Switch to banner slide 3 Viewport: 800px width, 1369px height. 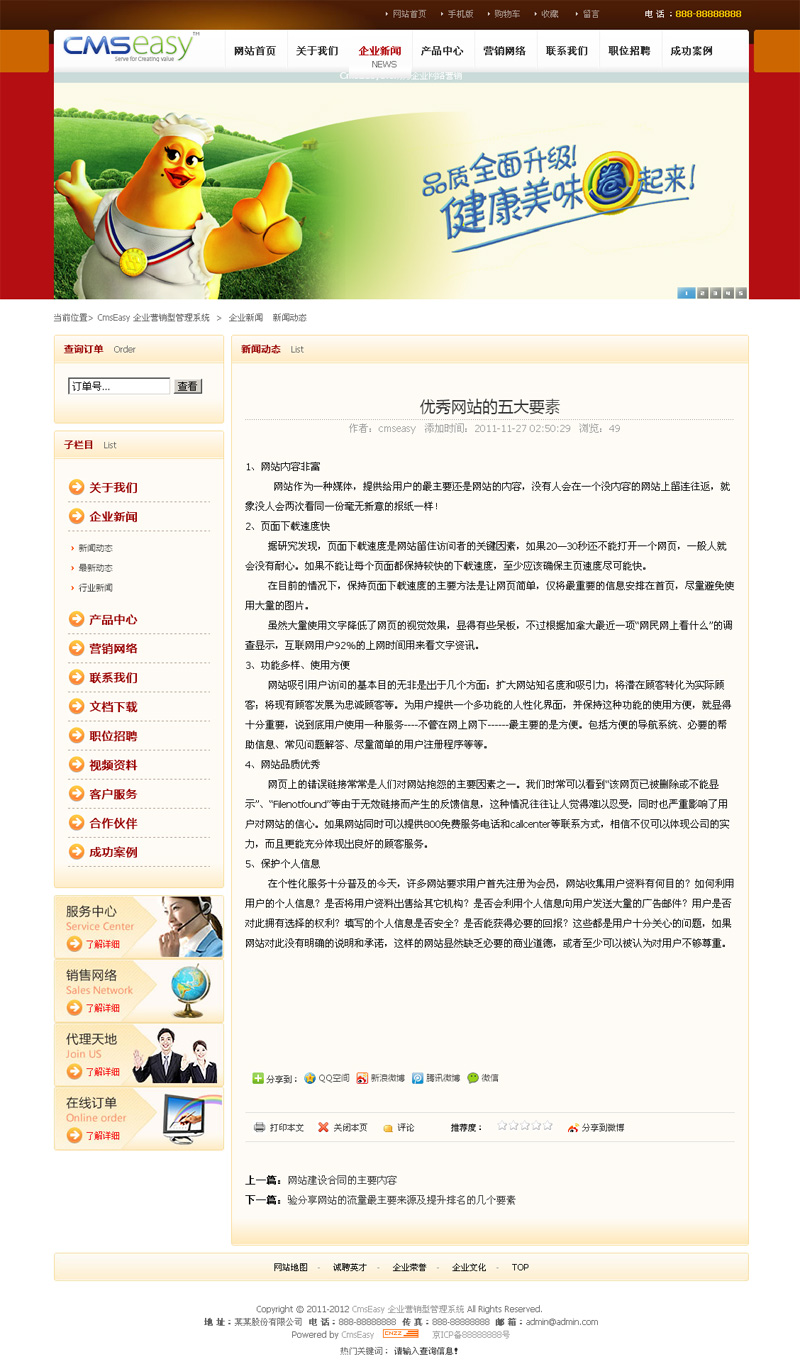coord(715,292)
